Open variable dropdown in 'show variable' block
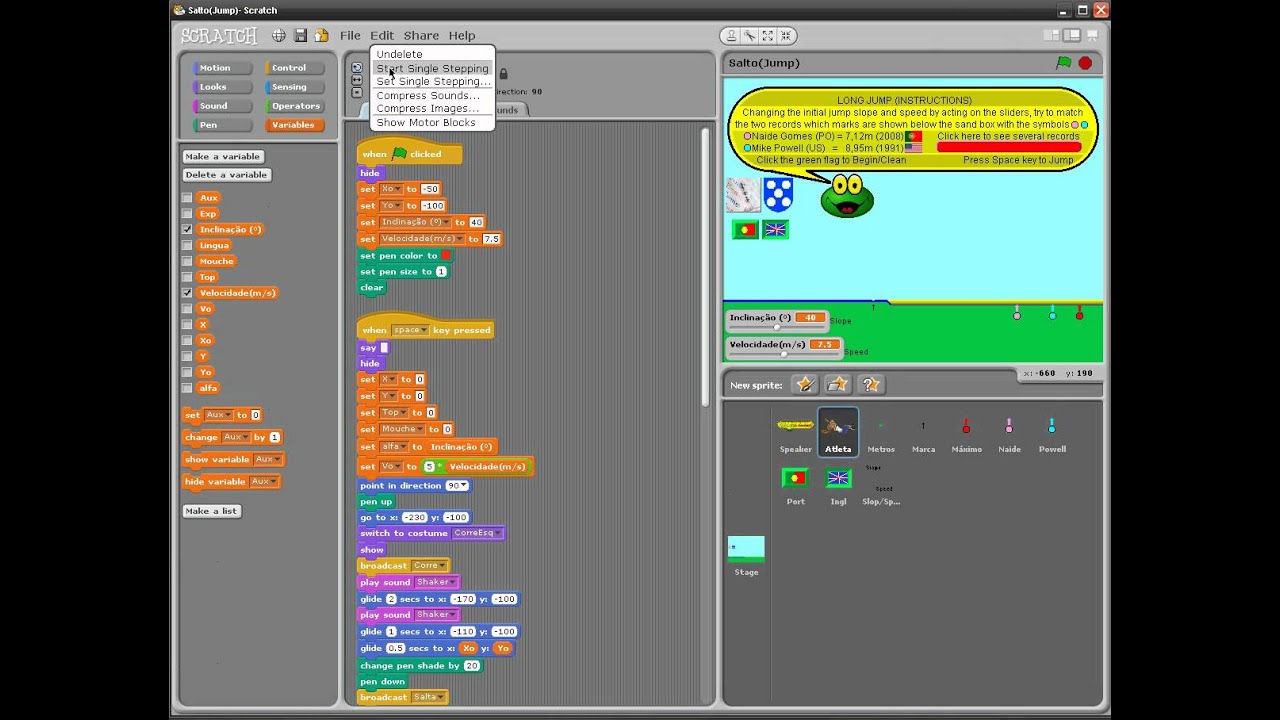Screen dimensions: 1280x720 click(x=267, y=460)
